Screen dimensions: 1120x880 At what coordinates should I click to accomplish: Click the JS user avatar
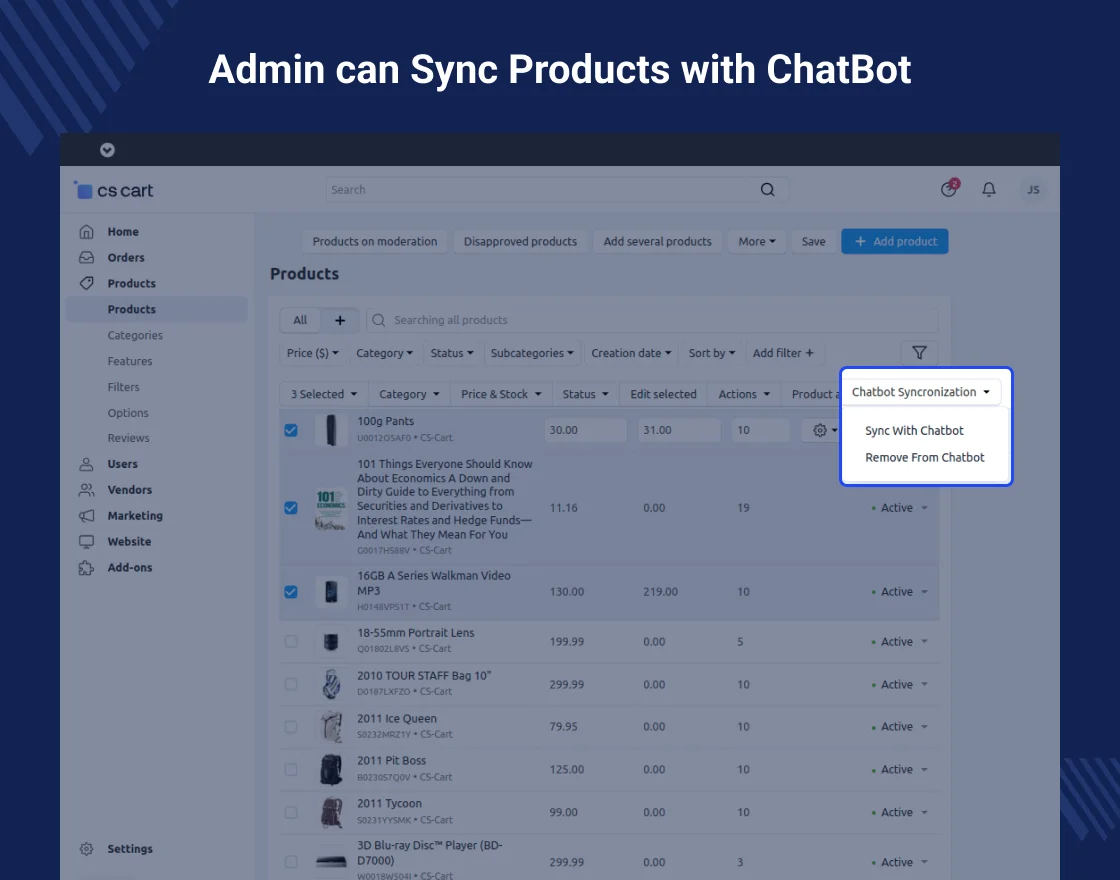(x=1032, y=190)
